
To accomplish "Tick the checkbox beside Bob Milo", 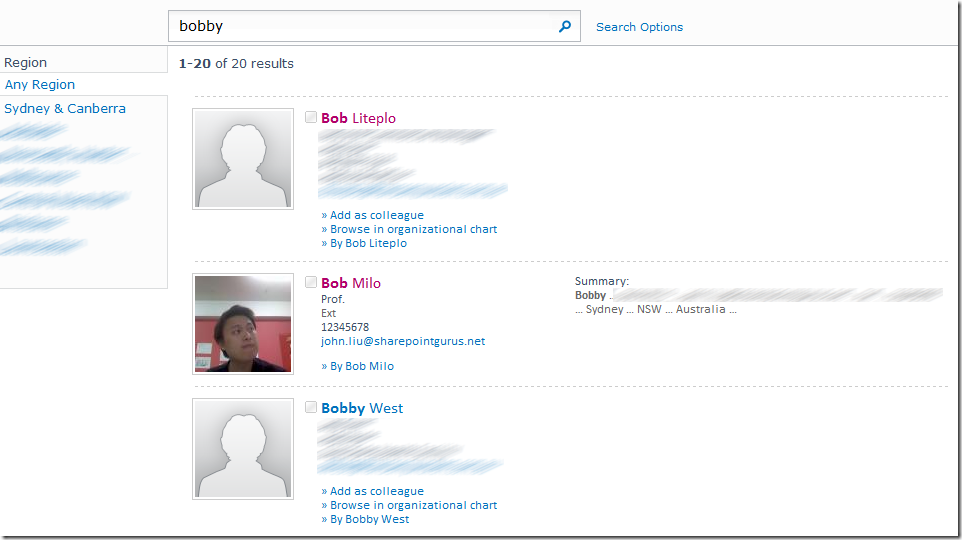I will click(311, 282).
